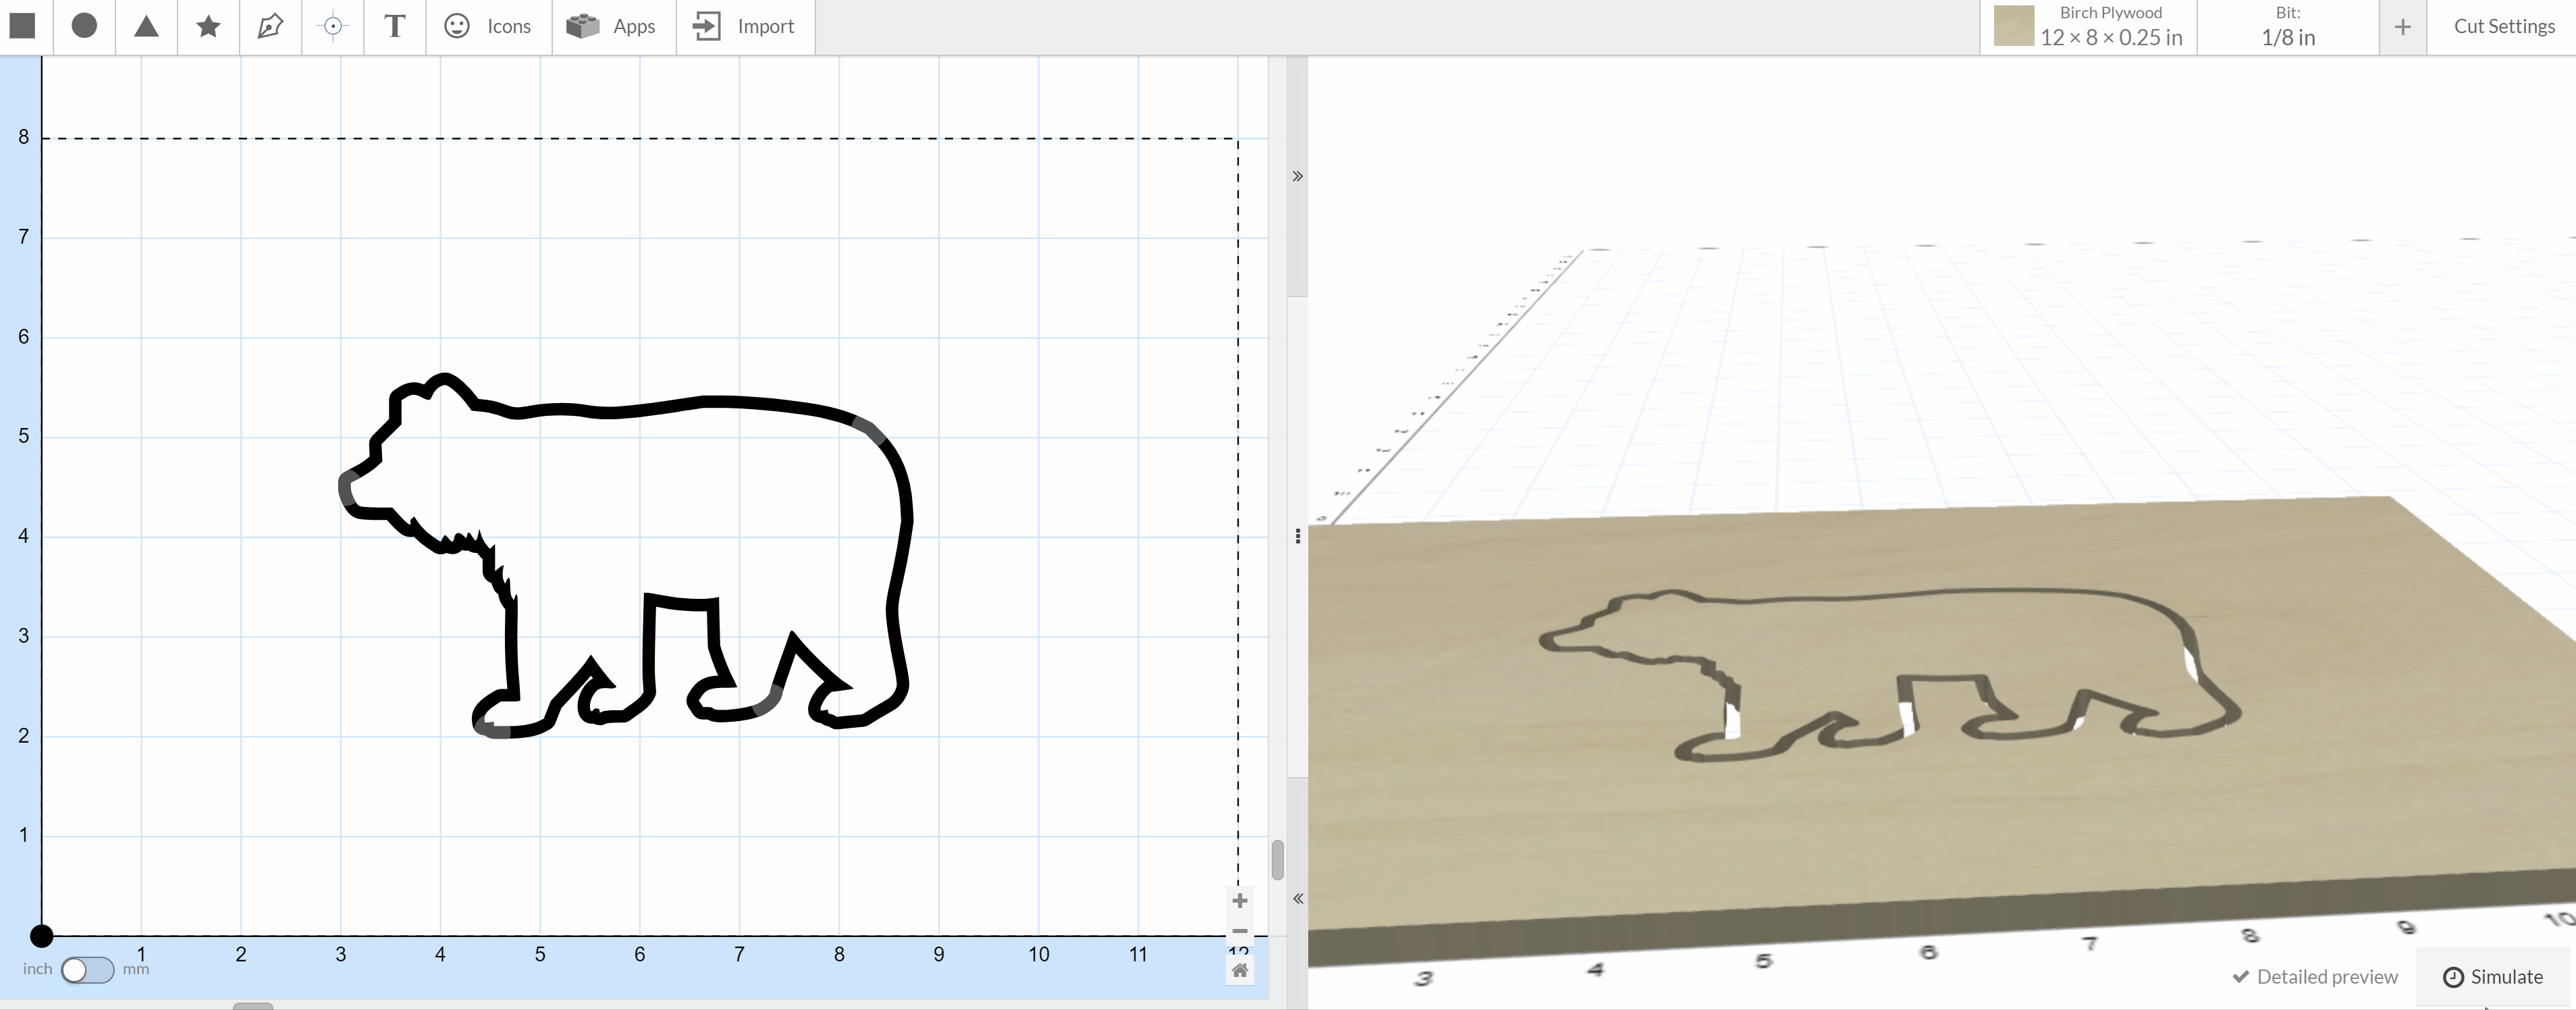Zoom in on the design canvas
Screen dimensions: 2576x1010
(x=1240, y=901)
